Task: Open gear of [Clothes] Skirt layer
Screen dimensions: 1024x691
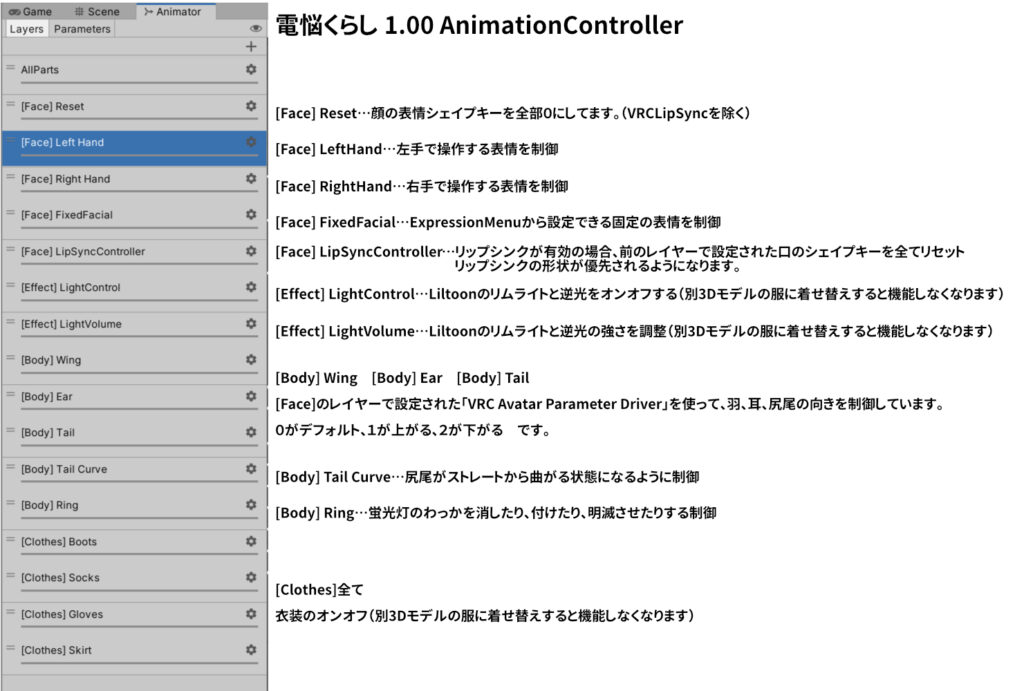Action: [251, 649]
